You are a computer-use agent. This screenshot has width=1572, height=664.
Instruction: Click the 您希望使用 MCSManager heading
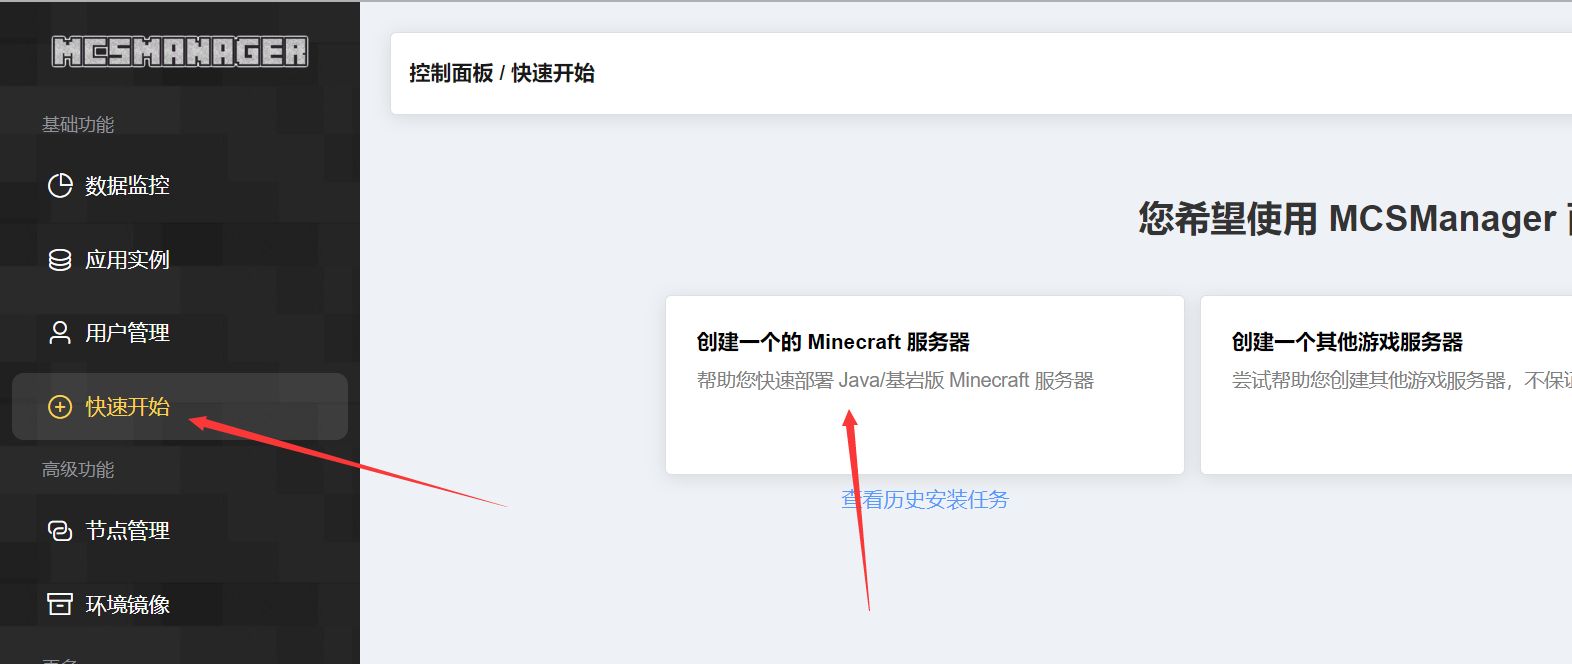1355,218
